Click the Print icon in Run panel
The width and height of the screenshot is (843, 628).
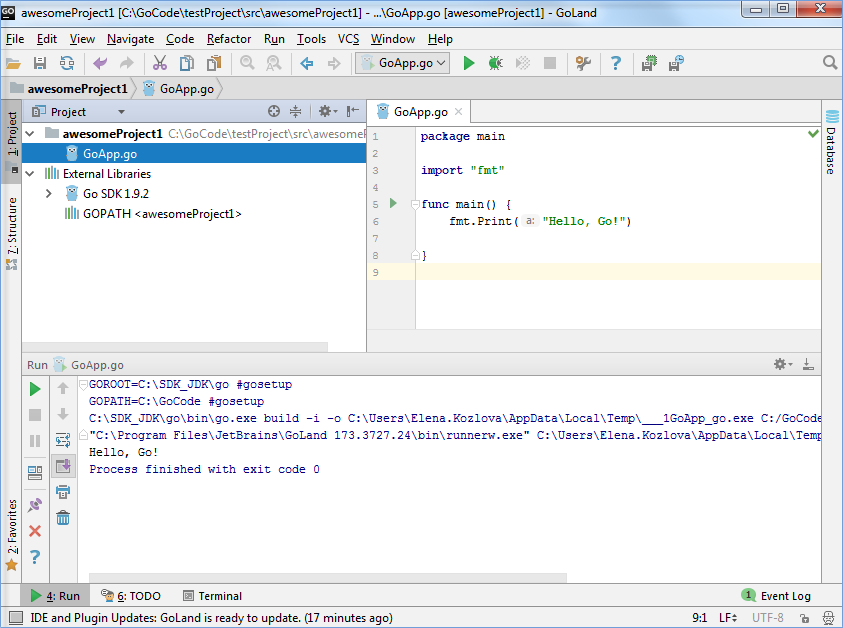(x=63, y=491)
